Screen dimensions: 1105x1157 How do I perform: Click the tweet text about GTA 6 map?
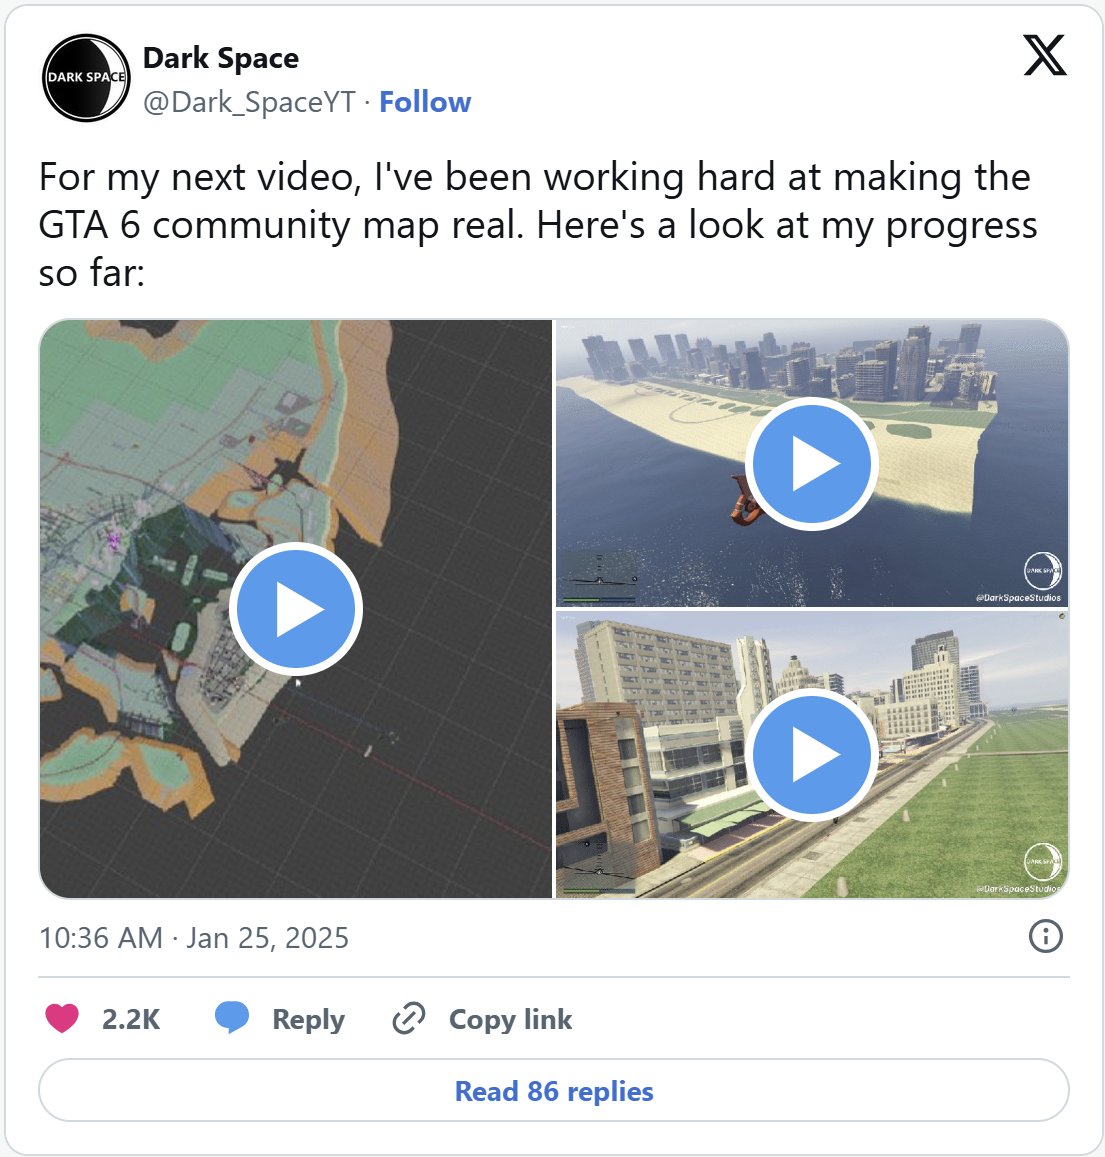(x=538, y=225)
